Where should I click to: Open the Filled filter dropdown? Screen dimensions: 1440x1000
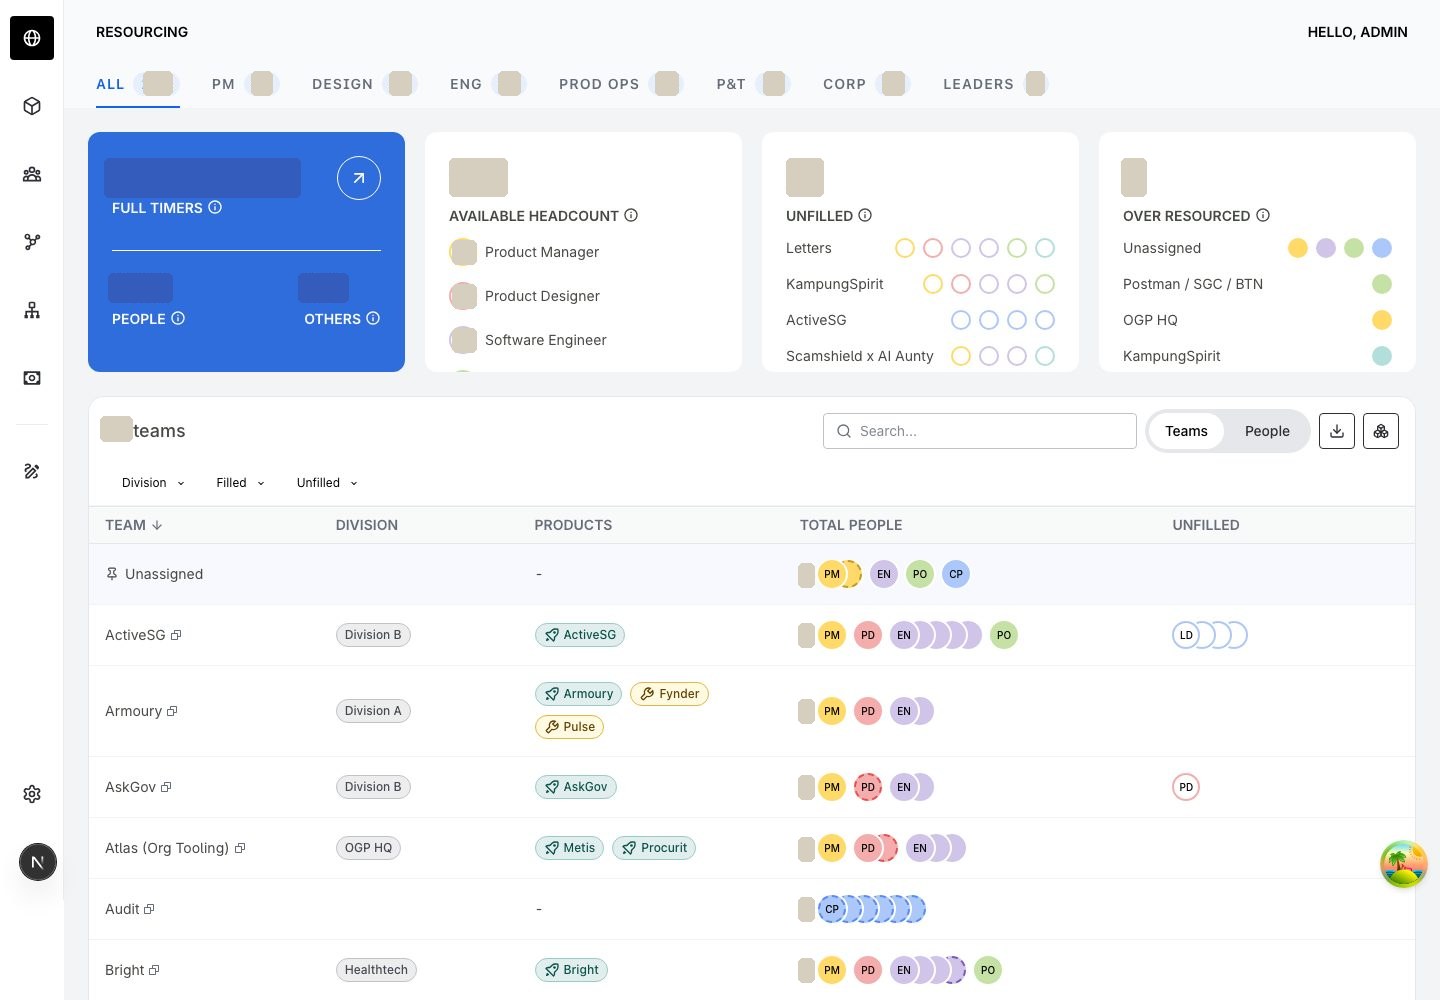(240, 483)
